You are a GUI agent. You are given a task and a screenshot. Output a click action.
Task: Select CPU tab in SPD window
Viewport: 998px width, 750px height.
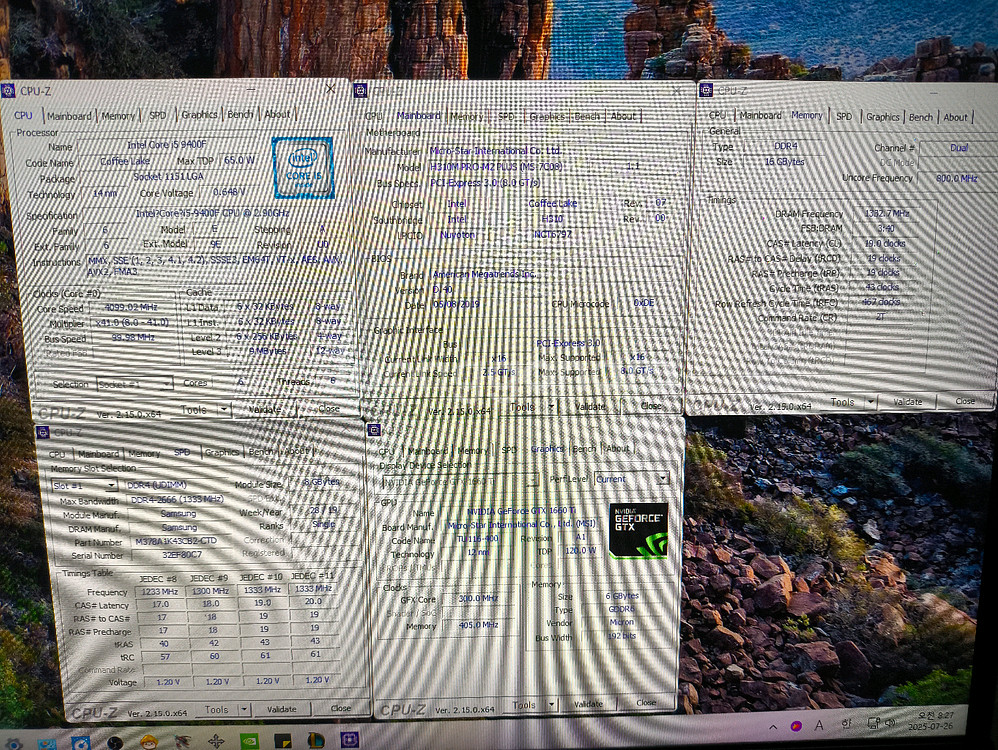pyautogui.click(x=57, y=454)
